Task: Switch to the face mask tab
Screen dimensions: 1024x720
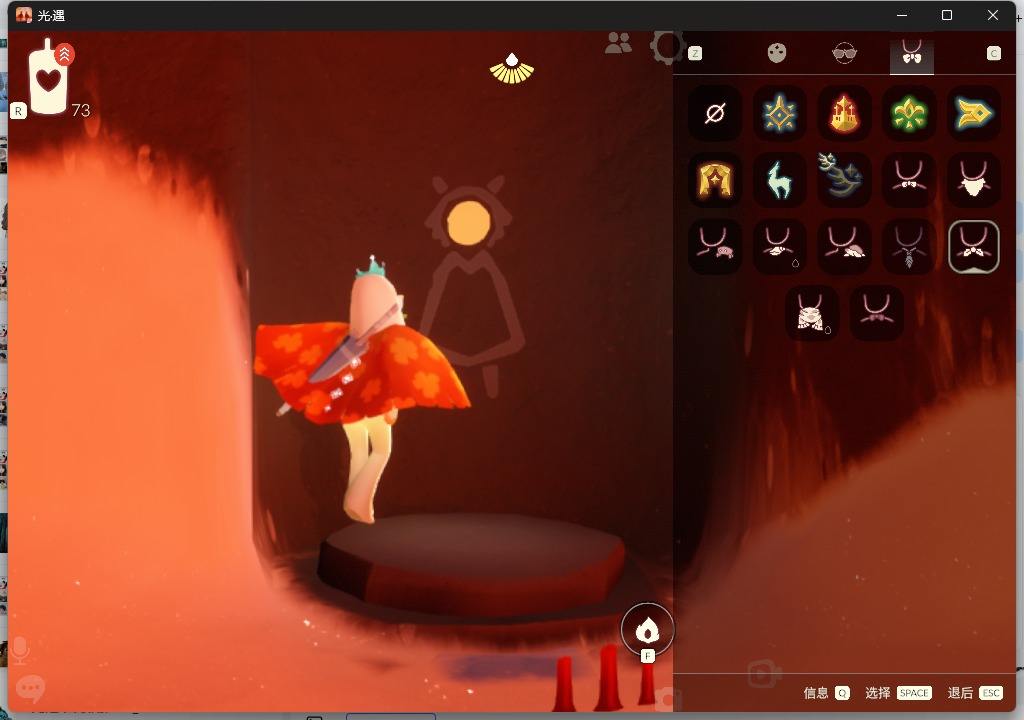Action: point(776,53)
